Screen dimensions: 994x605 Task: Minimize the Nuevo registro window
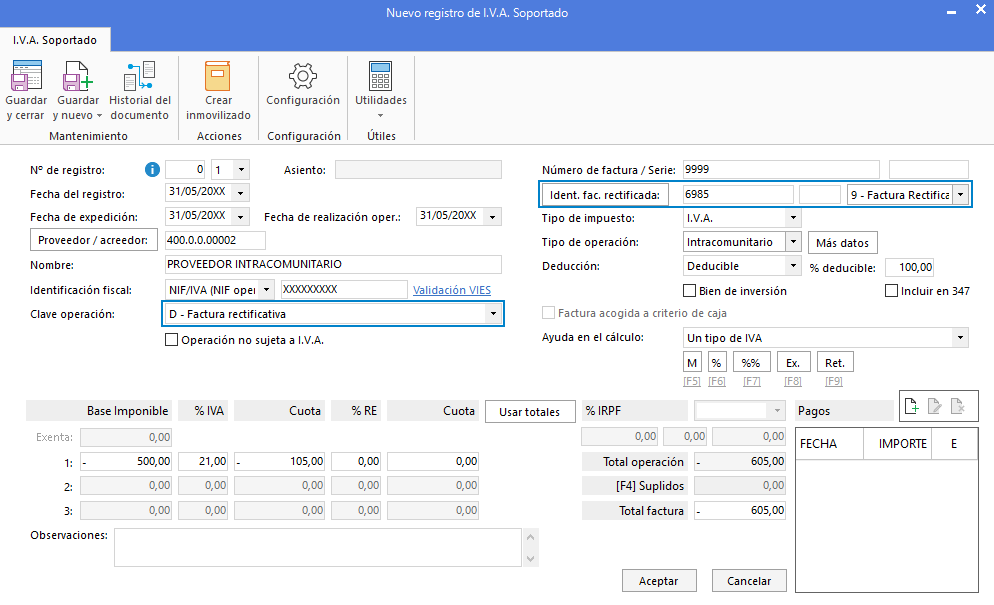(951, 12)
